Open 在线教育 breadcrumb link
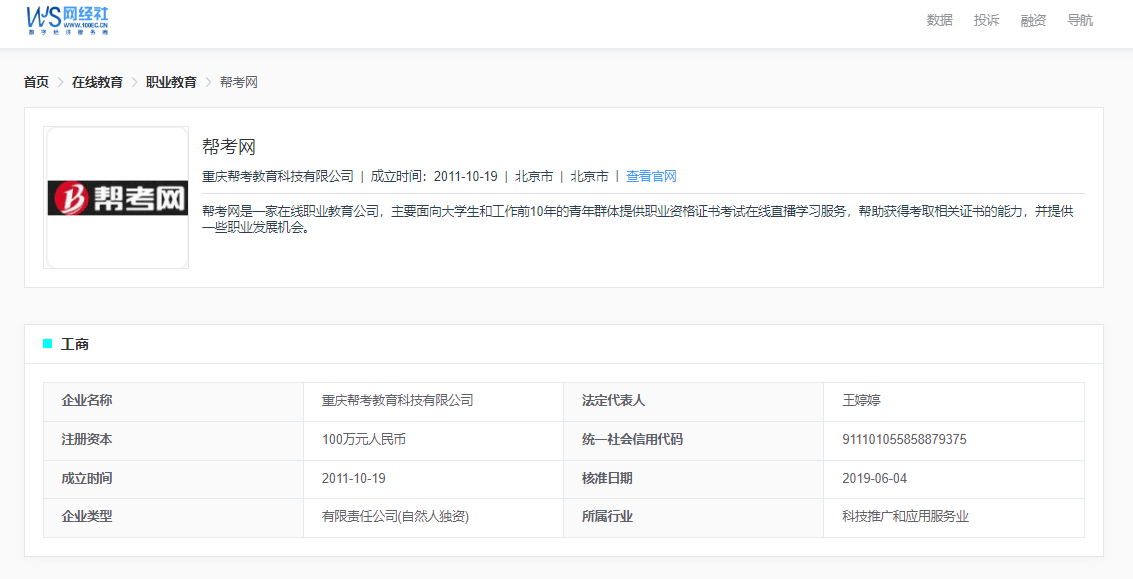1133x579 pixels. click(x=97, y=82)
